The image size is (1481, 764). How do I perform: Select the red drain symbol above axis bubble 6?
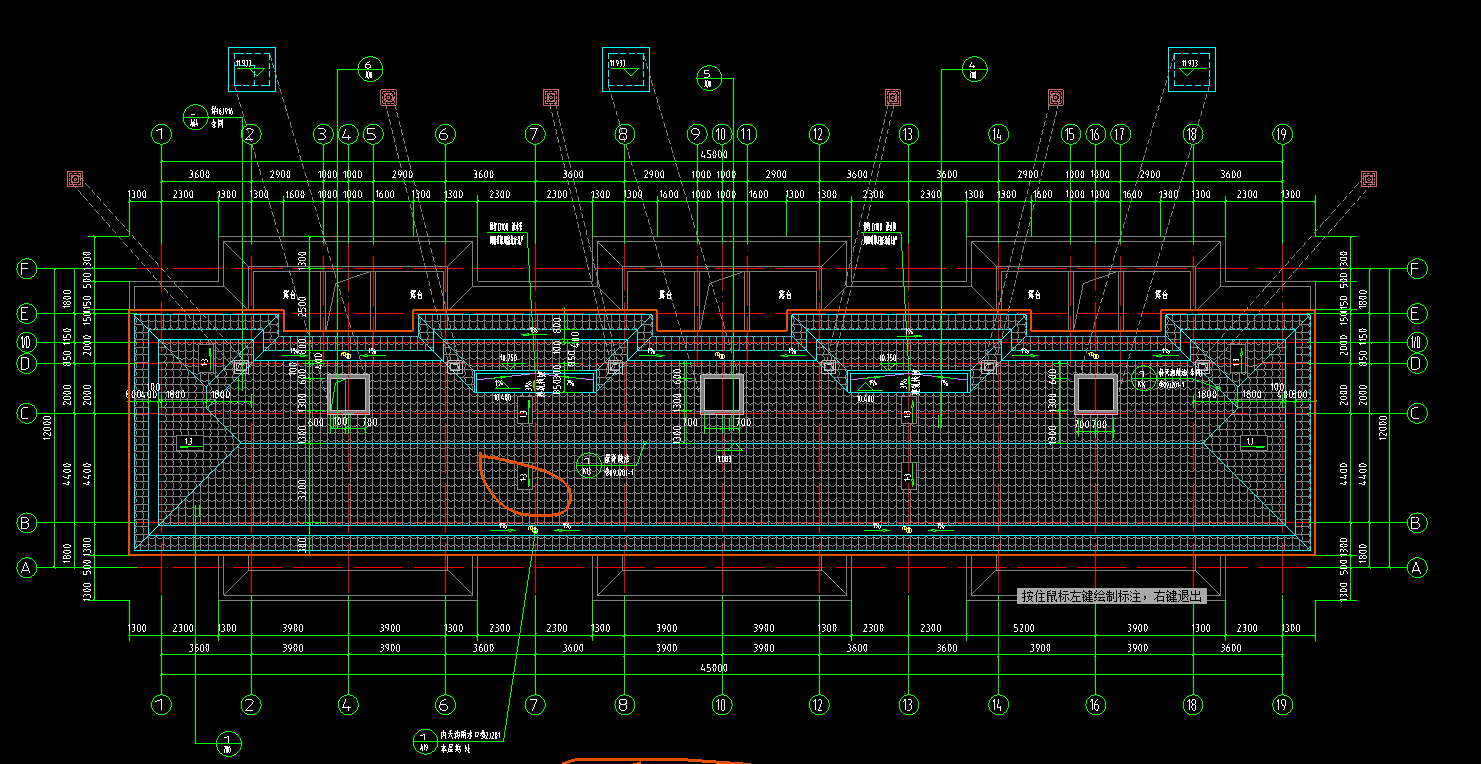tap(389, 97)
